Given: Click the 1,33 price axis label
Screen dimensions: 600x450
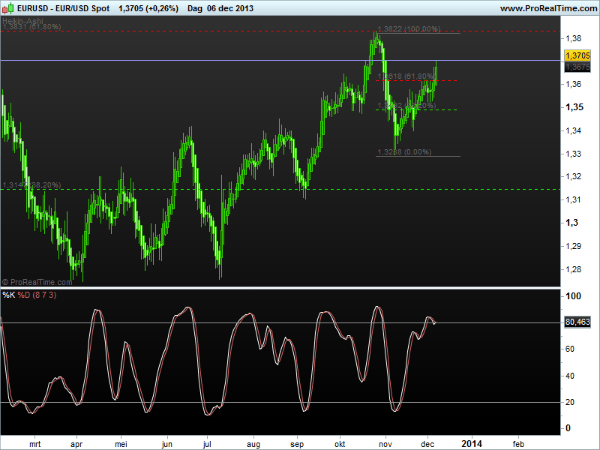Looking at the screenshot, I should coord(573,154).
